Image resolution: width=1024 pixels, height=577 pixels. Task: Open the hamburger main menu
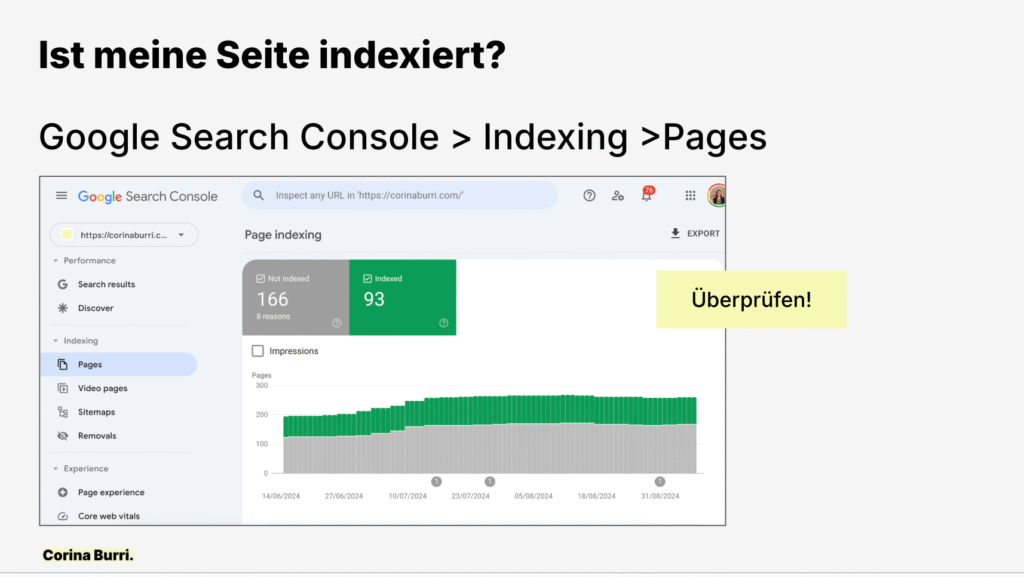pos(62,196)
